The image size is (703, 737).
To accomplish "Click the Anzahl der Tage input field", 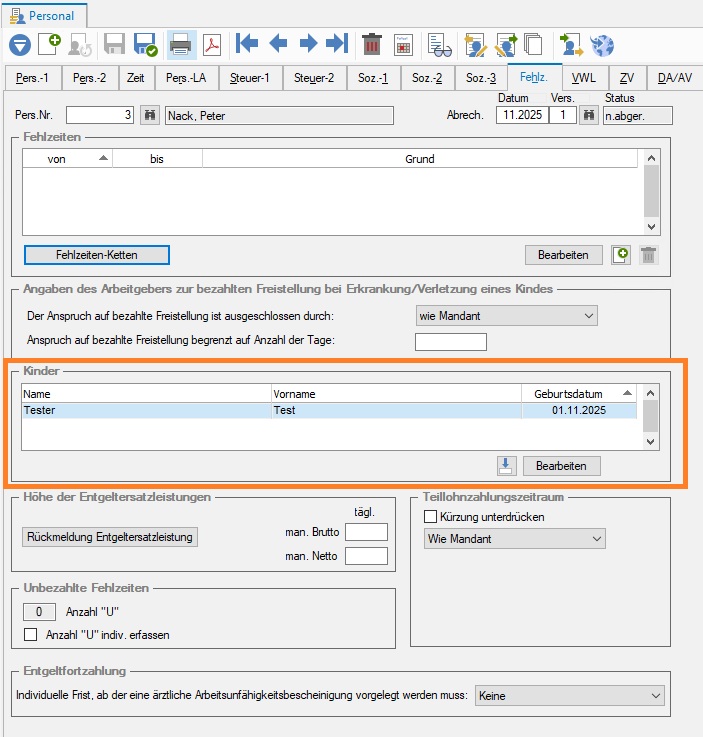I will 451,342.
